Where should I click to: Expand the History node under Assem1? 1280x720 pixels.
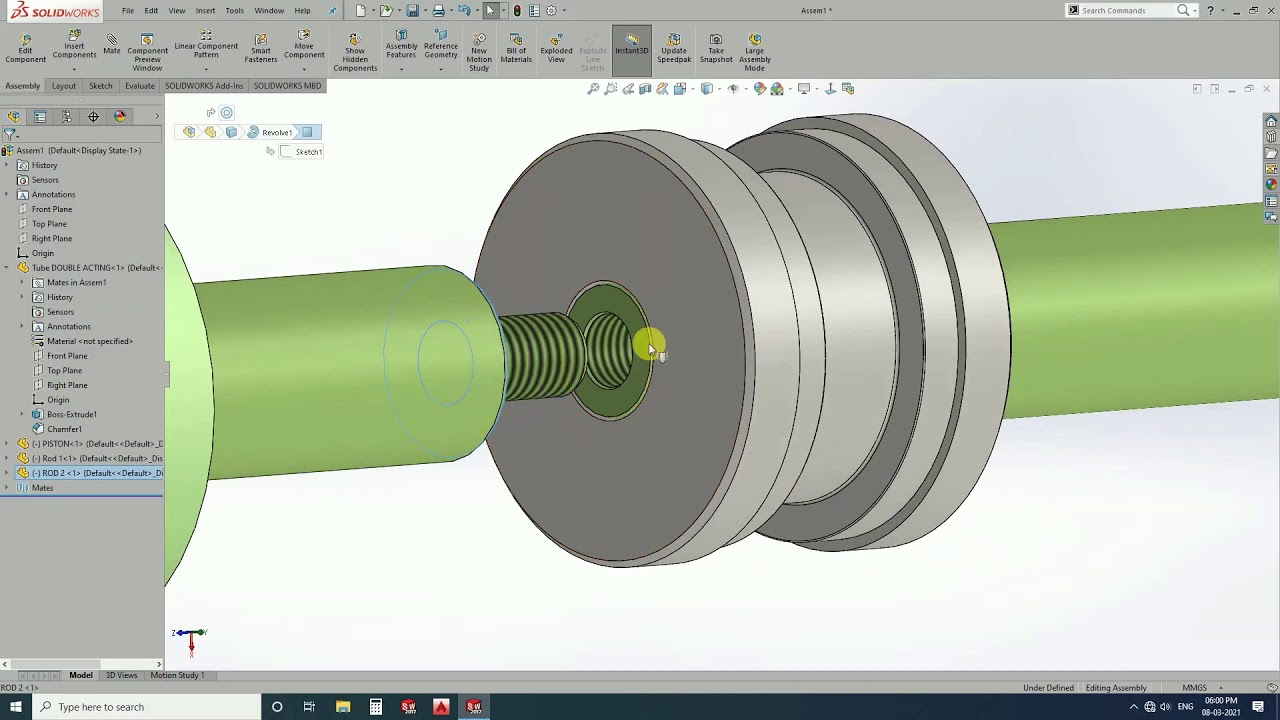pyautogui.click(x=7, y=165)
